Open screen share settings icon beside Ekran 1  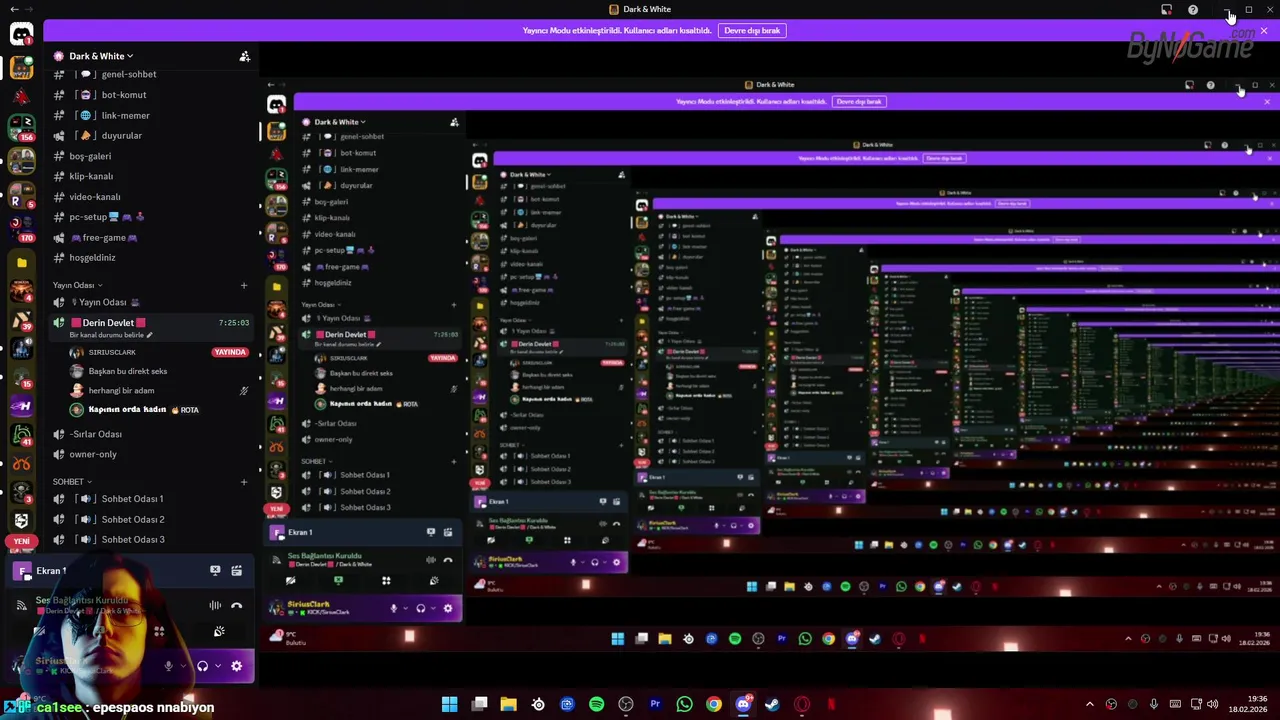(x=237, y=571)
